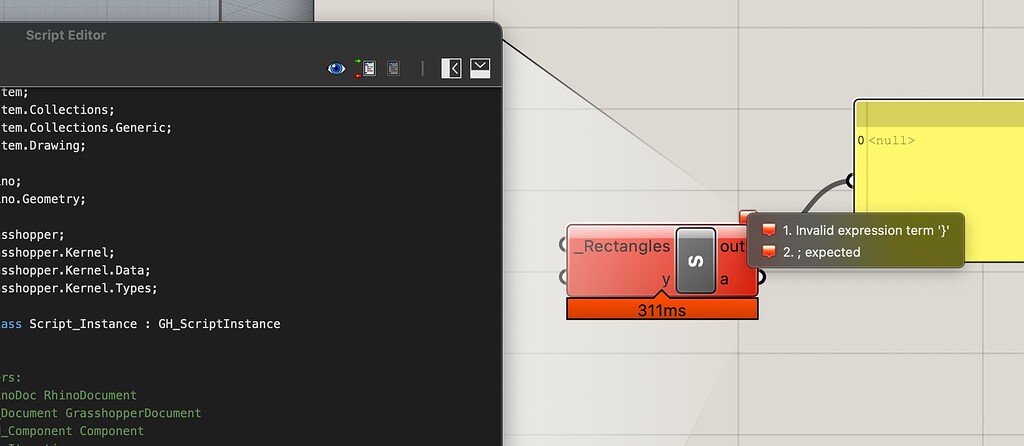Click the 'a' output grip circle
The width and height of the screenshot is (1024, 446).
point(760,278)
